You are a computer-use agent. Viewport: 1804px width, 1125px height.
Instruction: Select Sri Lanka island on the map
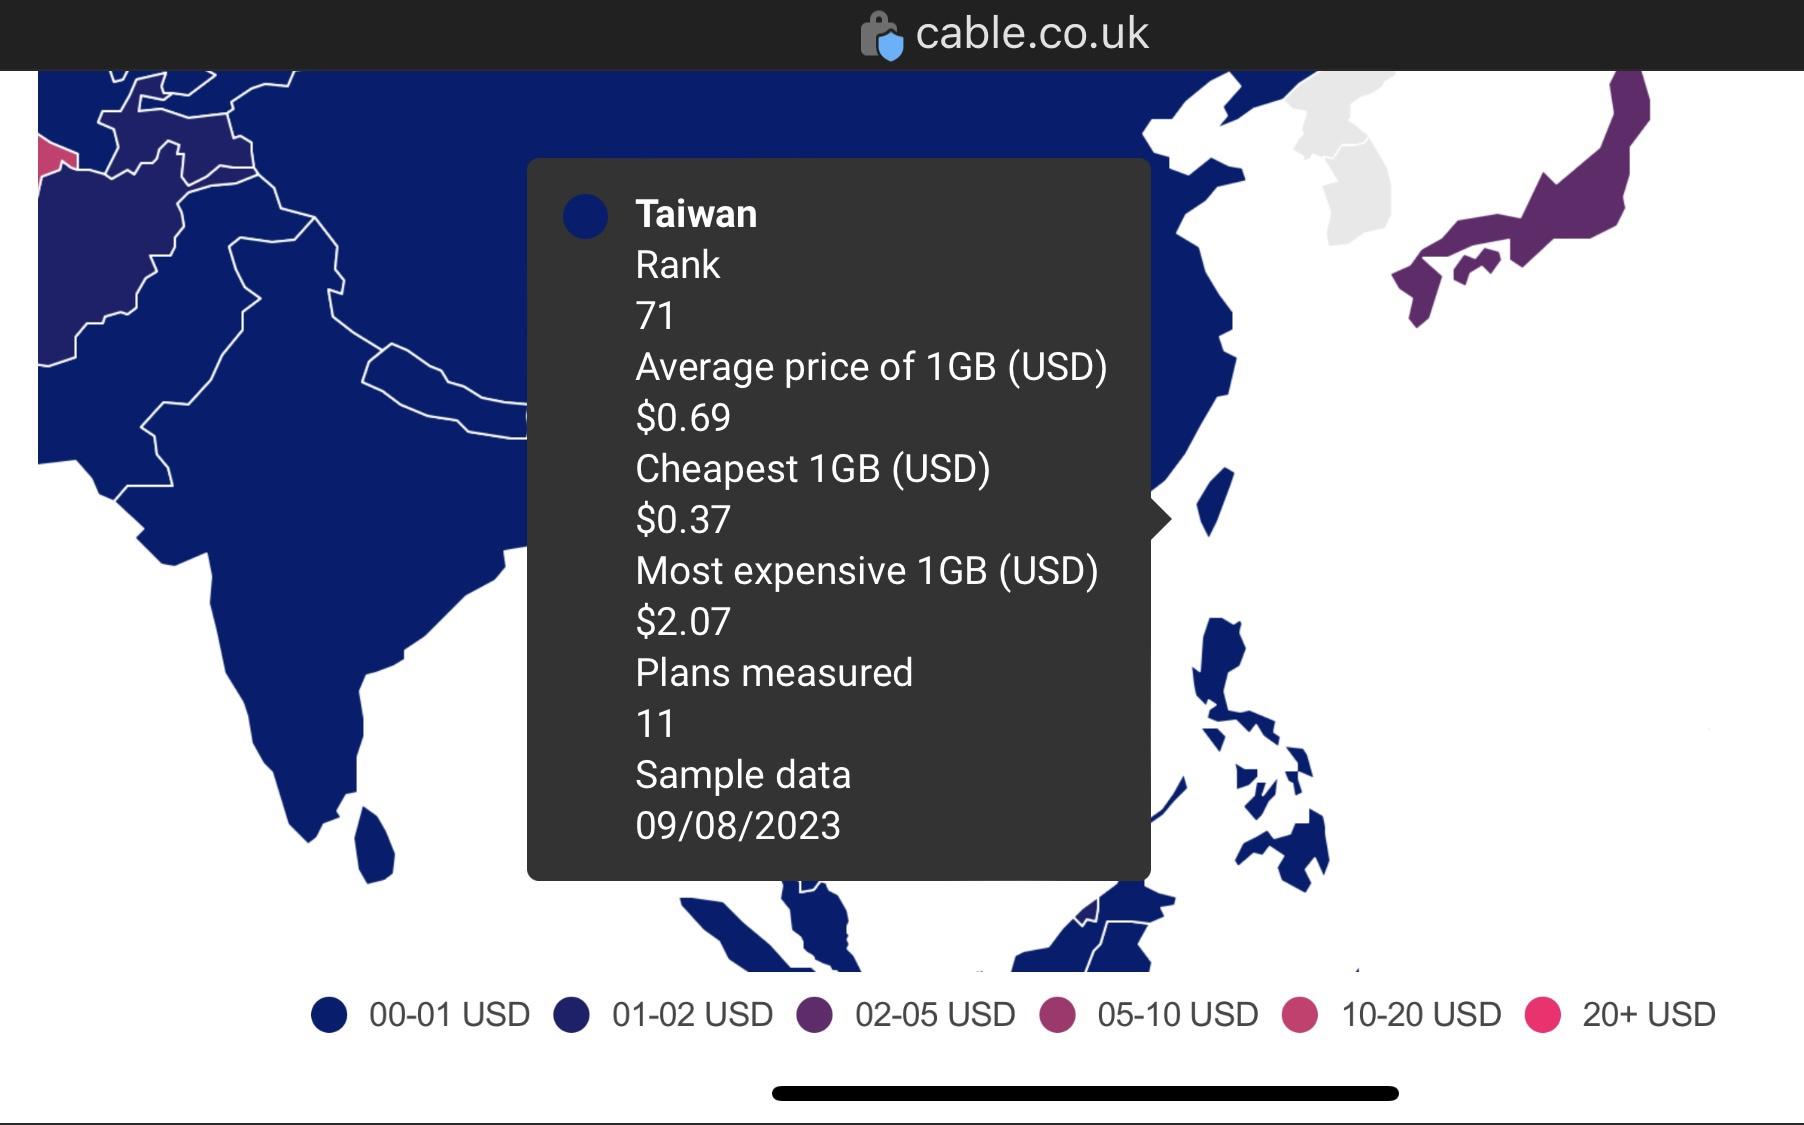[374, 848]
